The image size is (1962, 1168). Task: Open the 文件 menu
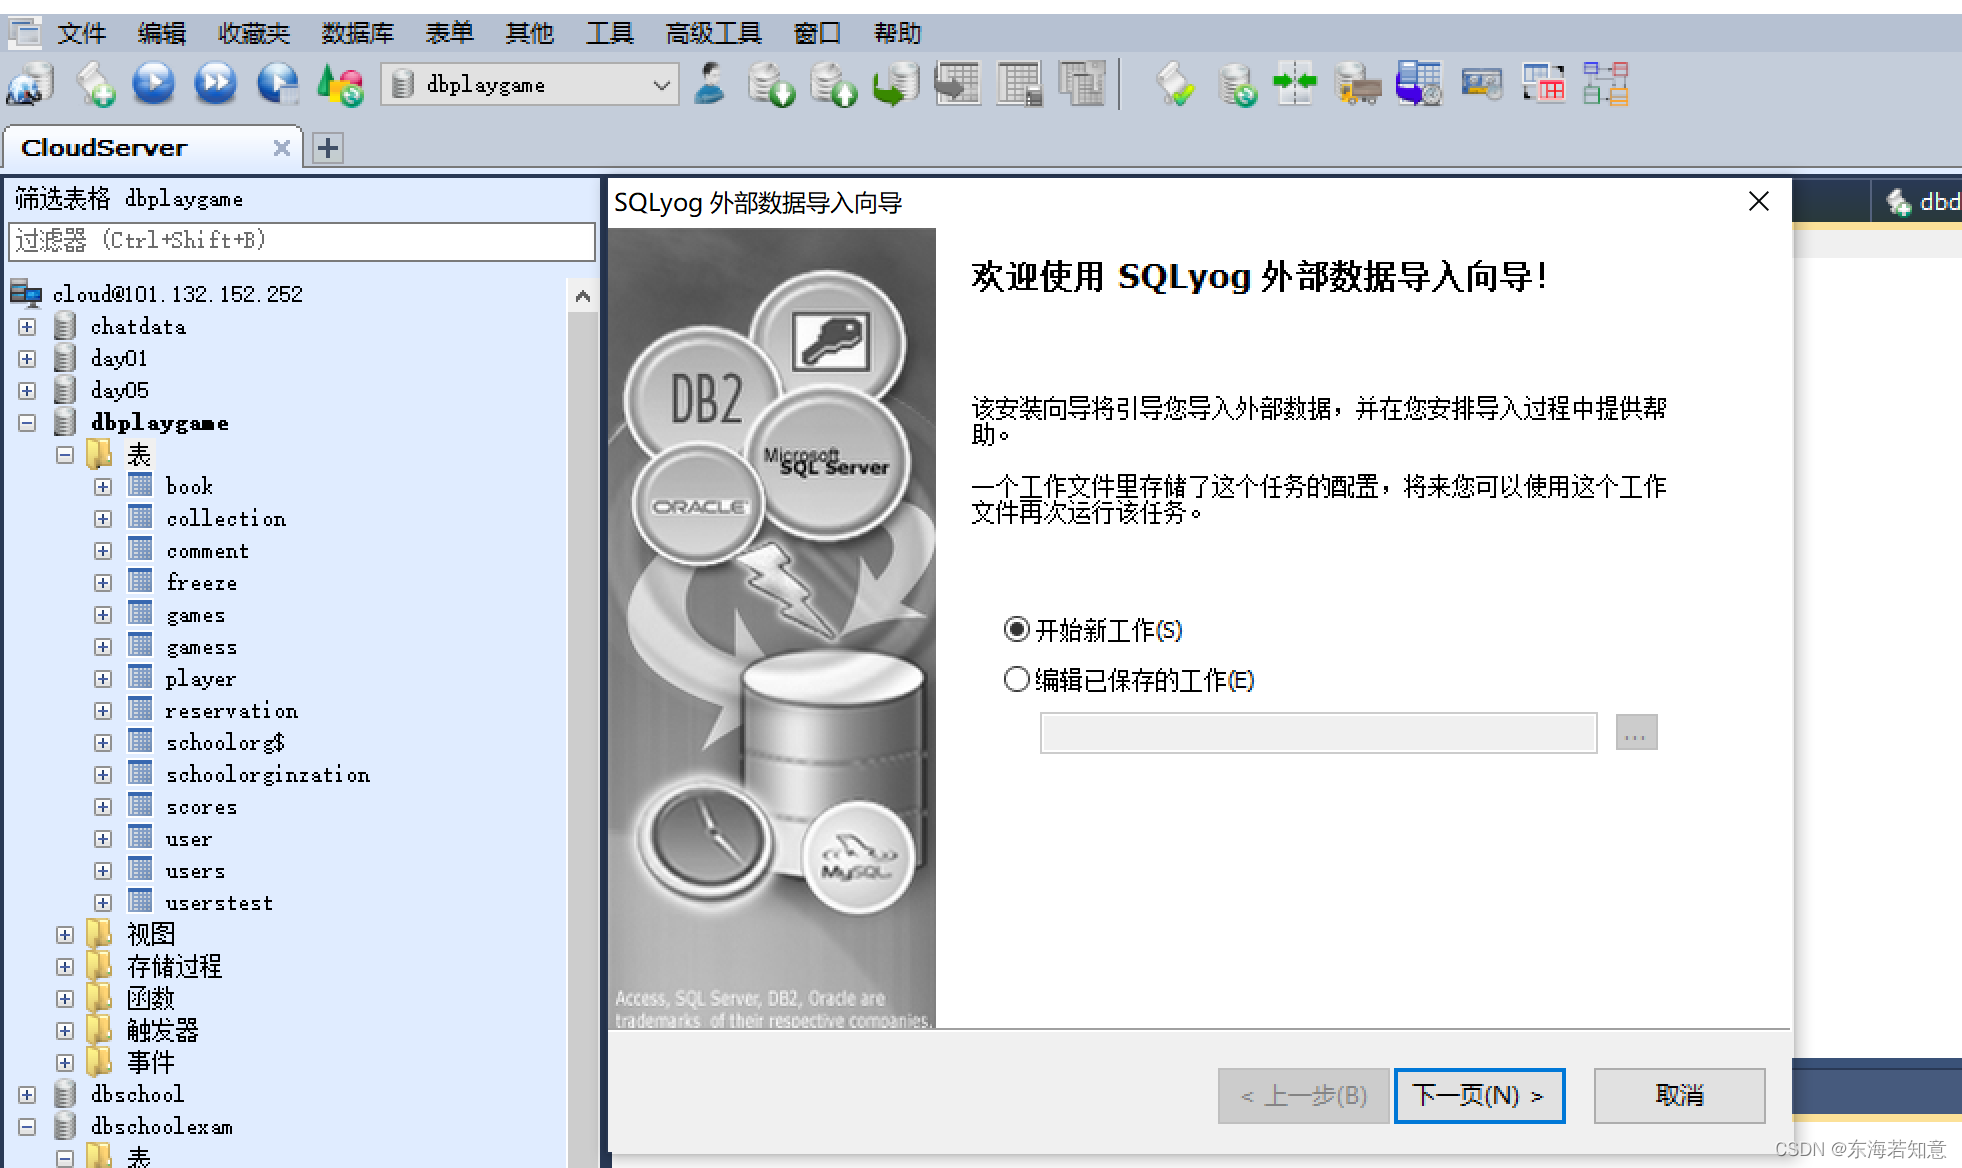[x=82, y=33]
